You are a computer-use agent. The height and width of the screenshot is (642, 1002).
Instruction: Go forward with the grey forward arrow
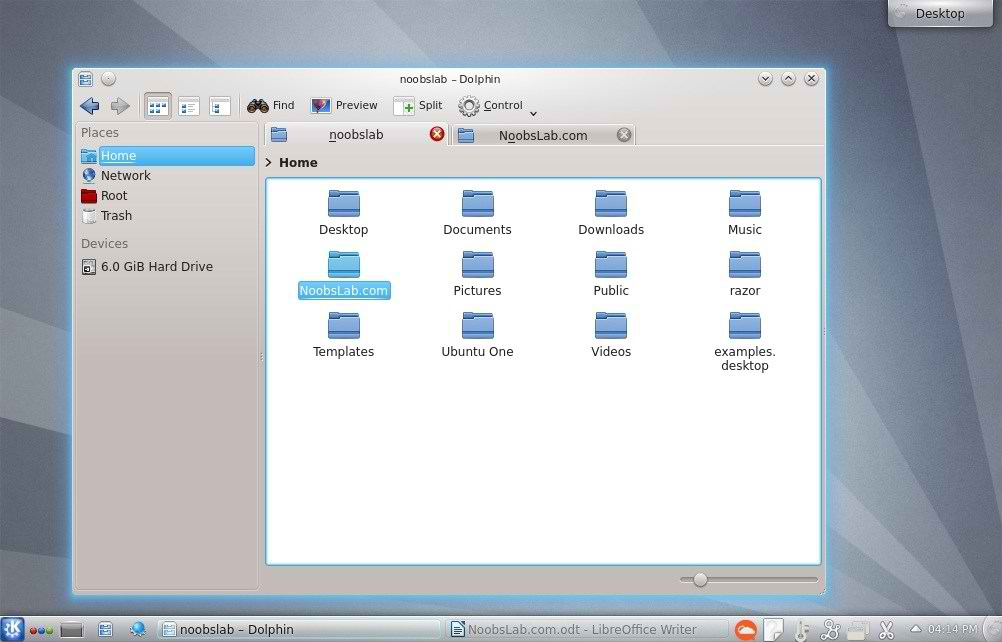pyautogui.click(x=120, y=105)
